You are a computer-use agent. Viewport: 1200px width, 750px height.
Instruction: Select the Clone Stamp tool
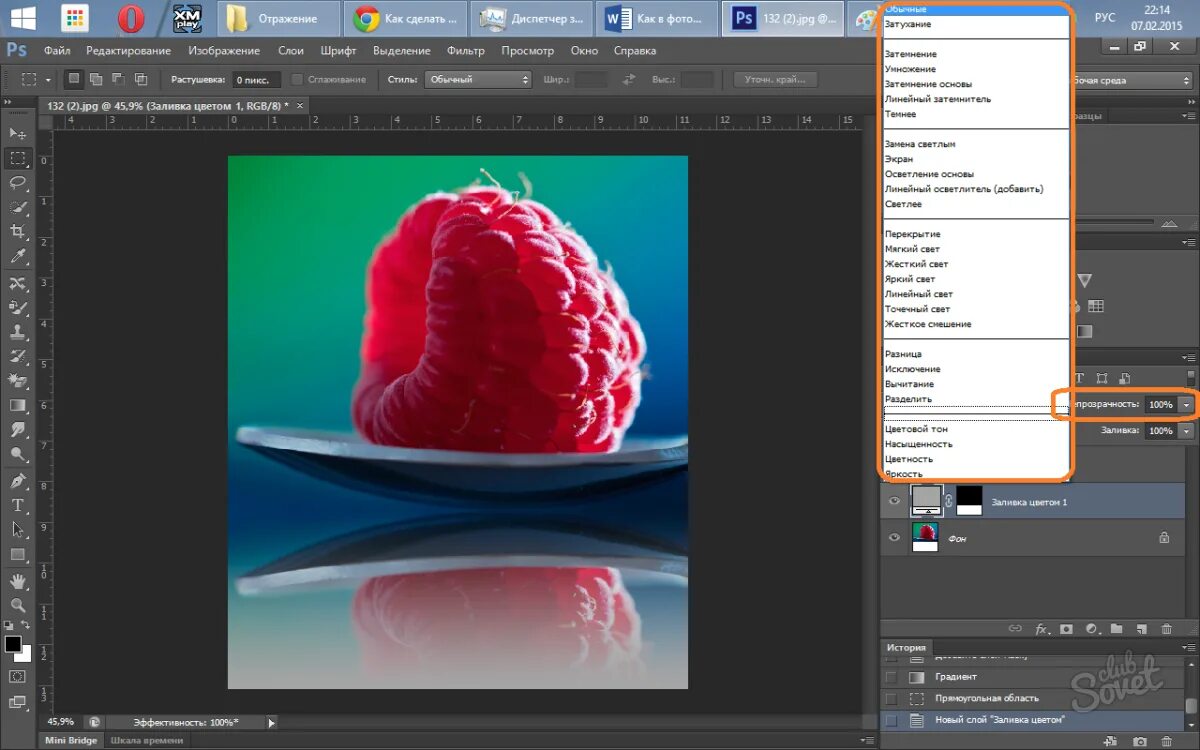[18, 333]
